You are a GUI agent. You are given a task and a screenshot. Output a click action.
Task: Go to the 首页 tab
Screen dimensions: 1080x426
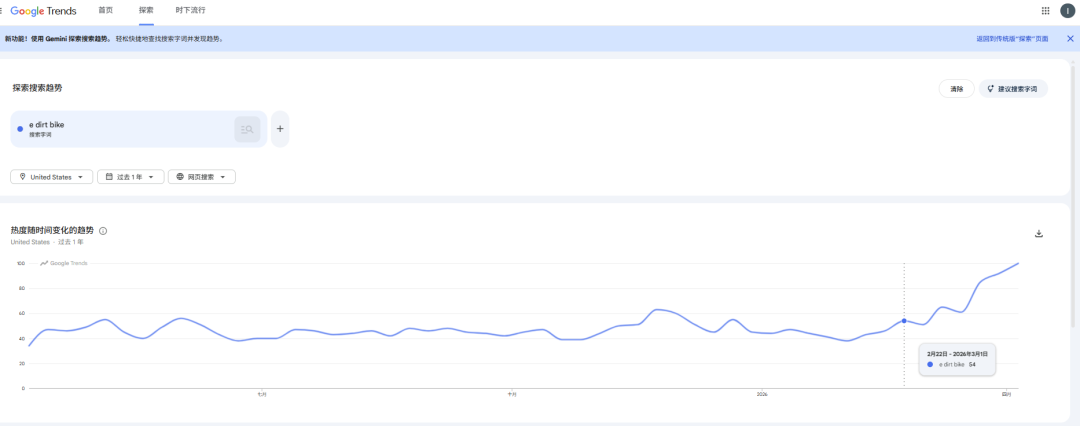(x=106, y=10)
